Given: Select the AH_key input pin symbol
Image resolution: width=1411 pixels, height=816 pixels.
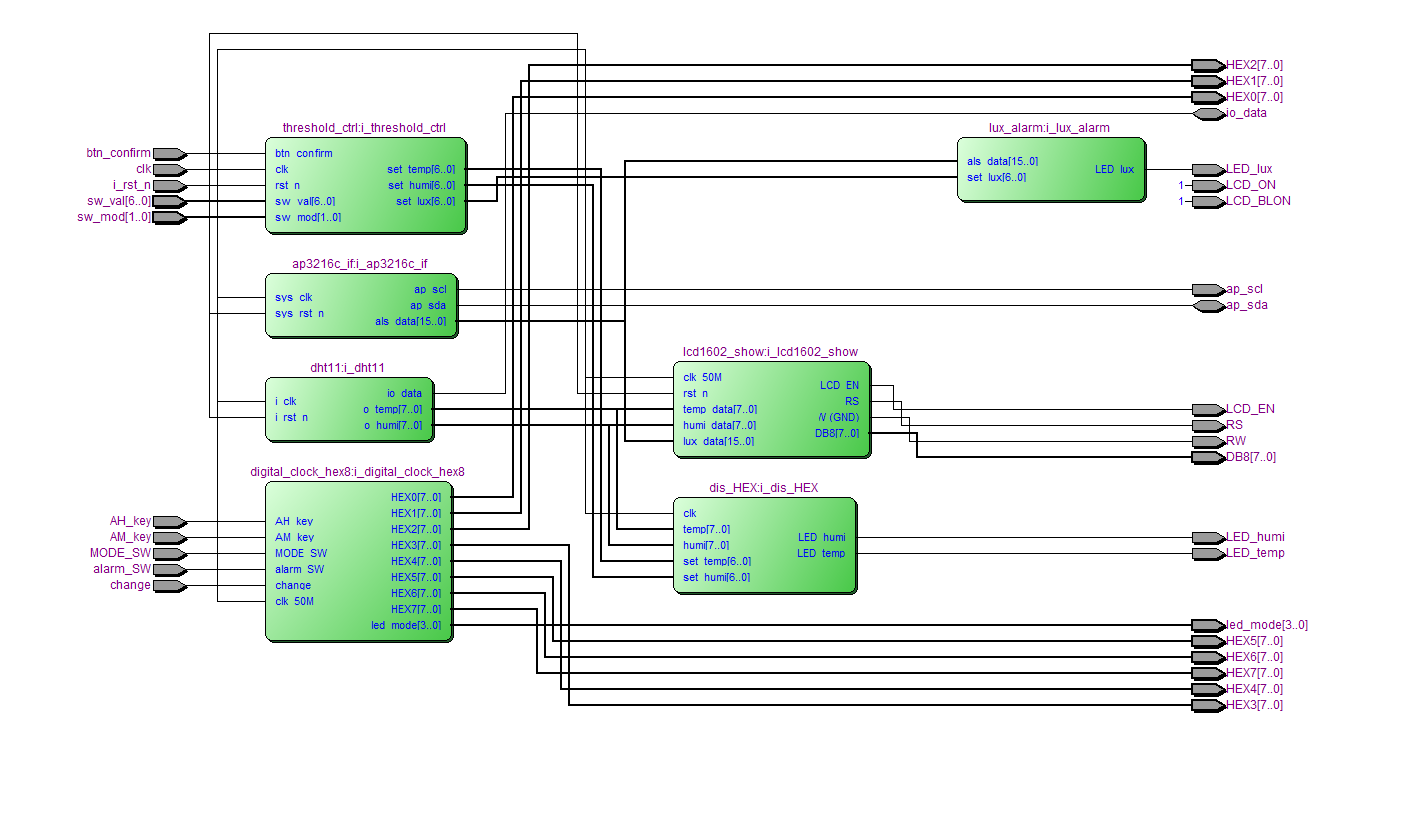Looking at the screenshot, I should tap(169, 522).
